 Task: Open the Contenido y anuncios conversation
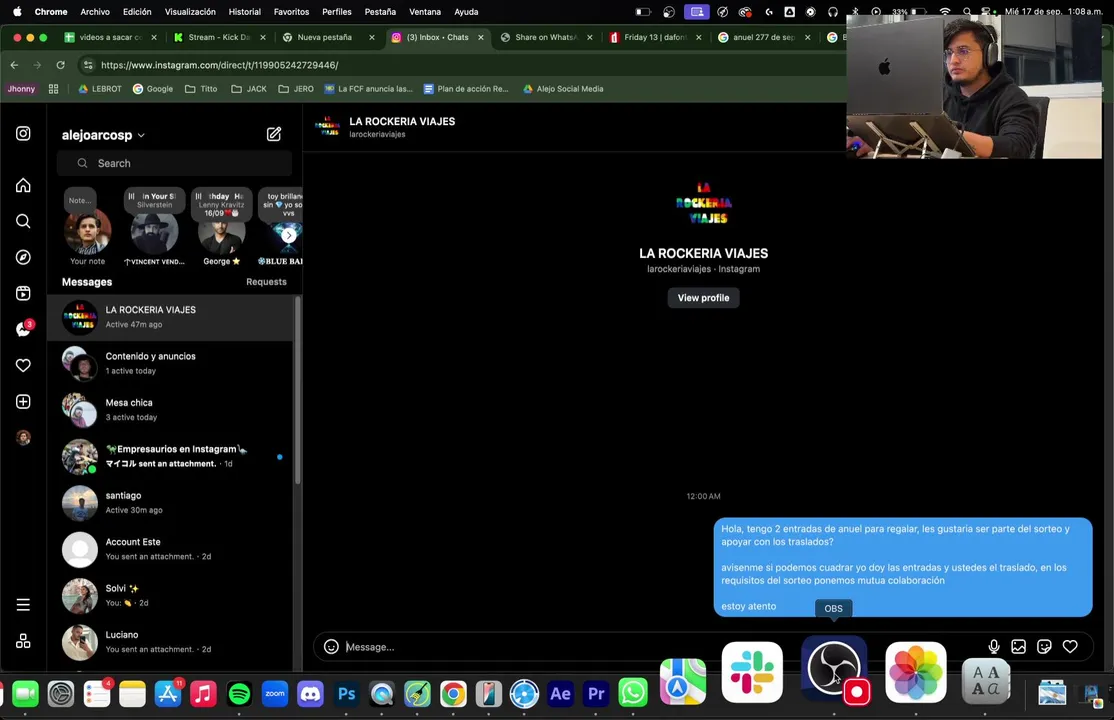(171, 363)
